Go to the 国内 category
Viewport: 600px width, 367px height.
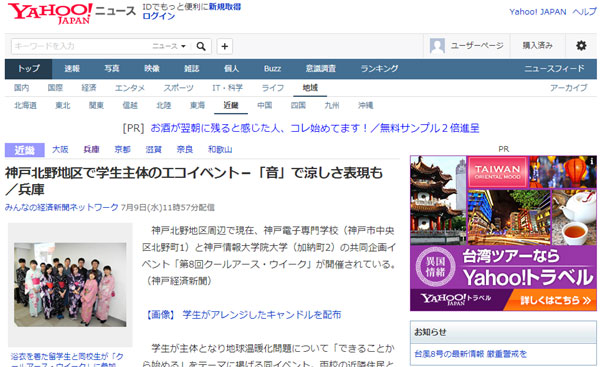[x=21, y=88]
